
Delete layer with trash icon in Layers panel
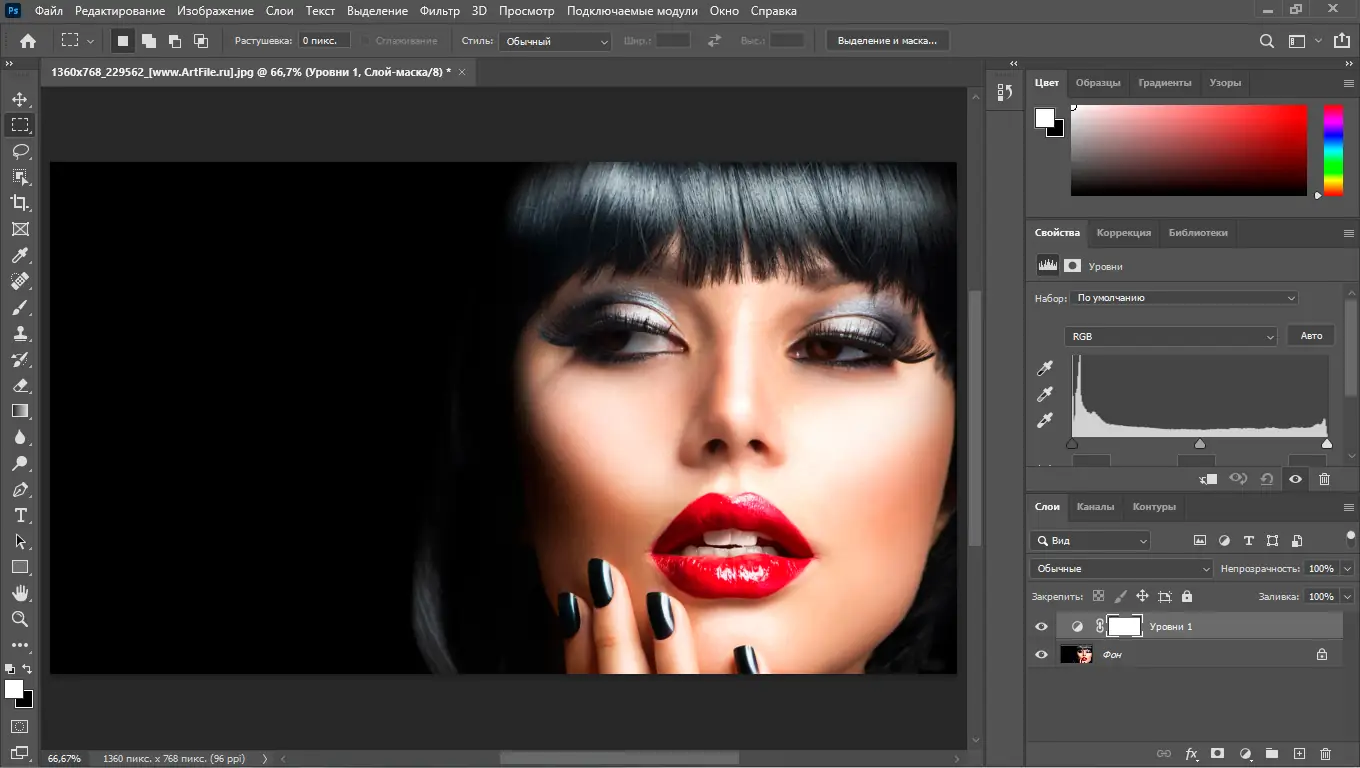pos(1325,753)
